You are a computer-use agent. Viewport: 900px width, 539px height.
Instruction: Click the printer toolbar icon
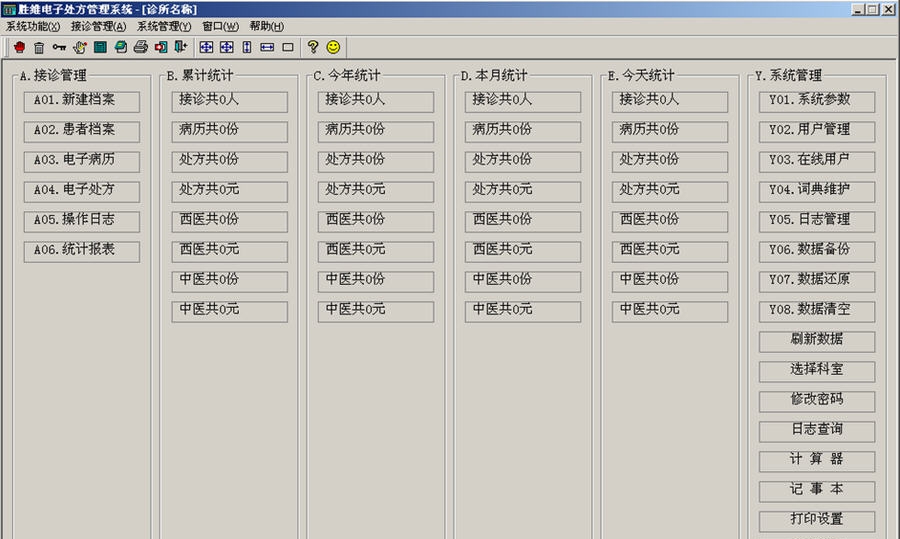point(141,47)
